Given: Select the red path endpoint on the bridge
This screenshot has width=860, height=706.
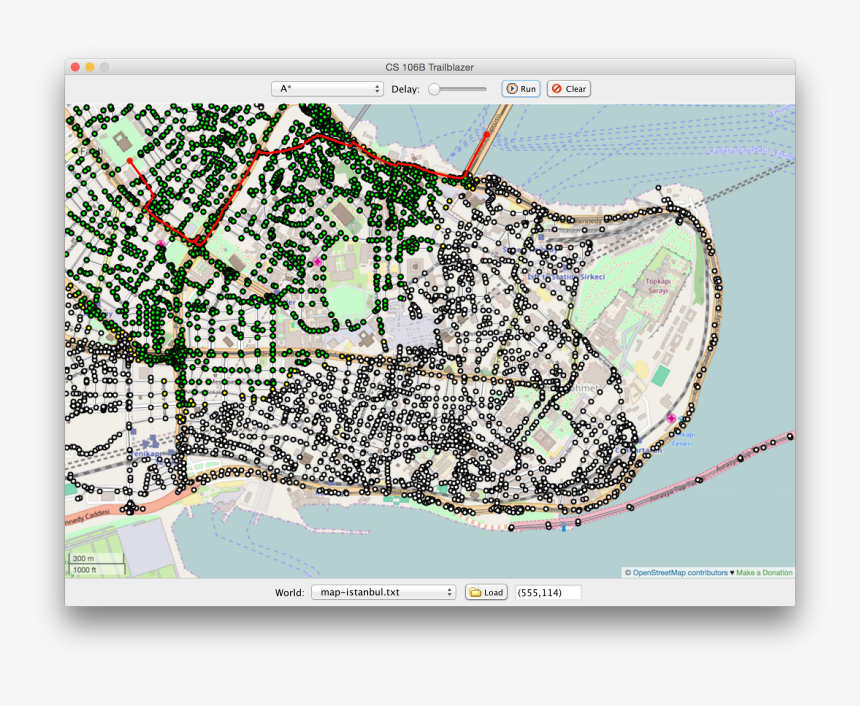Looking at the screenshot, I should pyautogui.click(x=487, y=133).
